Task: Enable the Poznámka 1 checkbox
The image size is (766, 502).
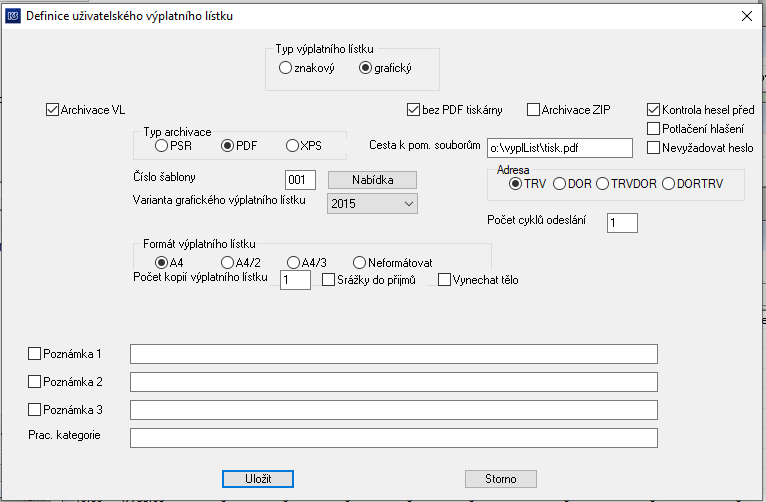Action: pyautogui.click(x=34, y=354)
